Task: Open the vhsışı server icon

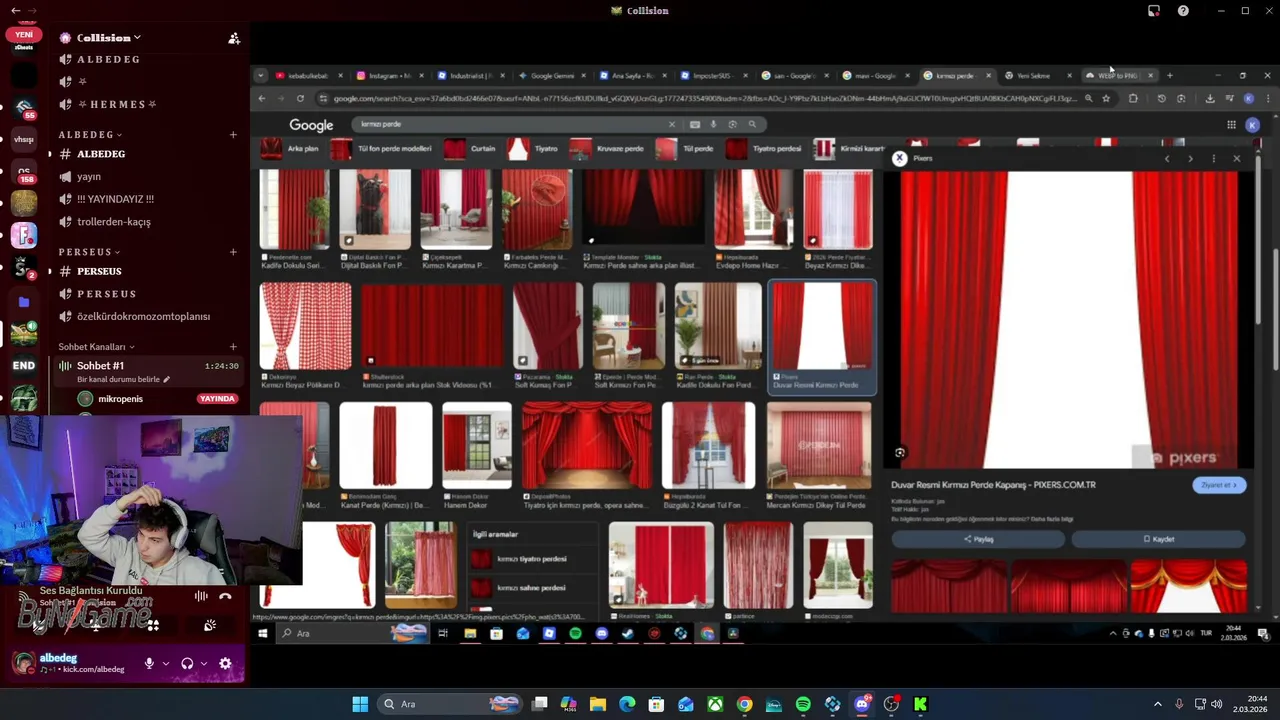Action: coord(24,140)
